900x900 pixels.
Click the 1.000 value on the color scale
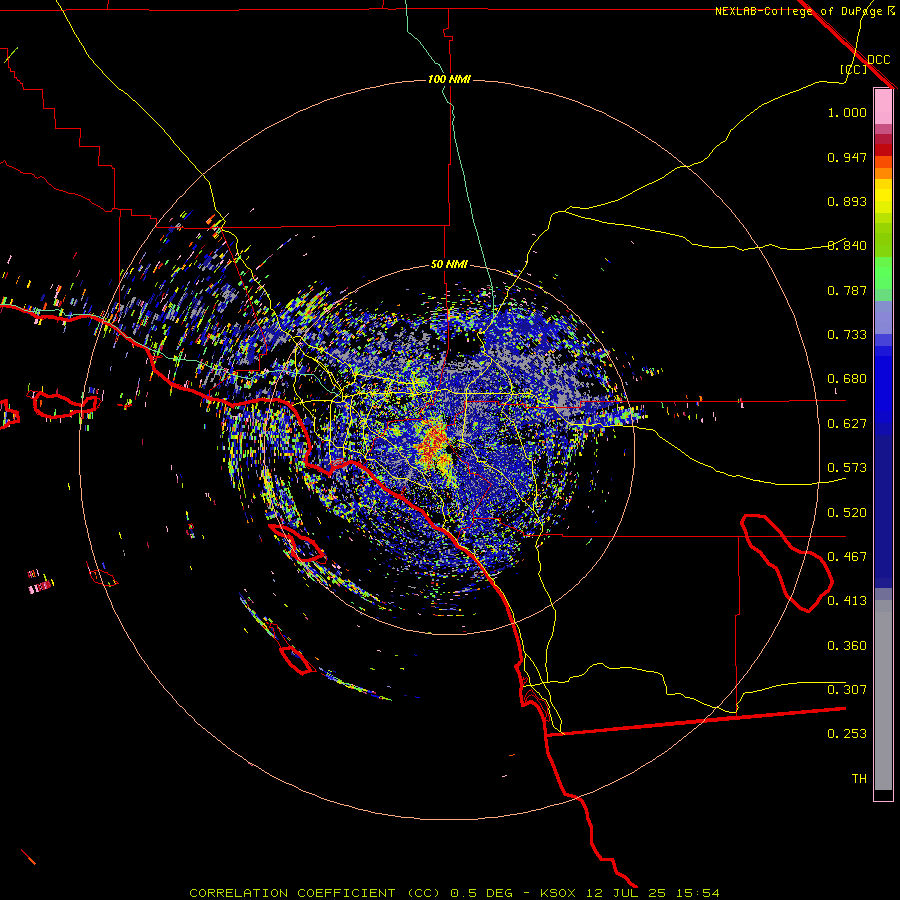tap(847, 112)
